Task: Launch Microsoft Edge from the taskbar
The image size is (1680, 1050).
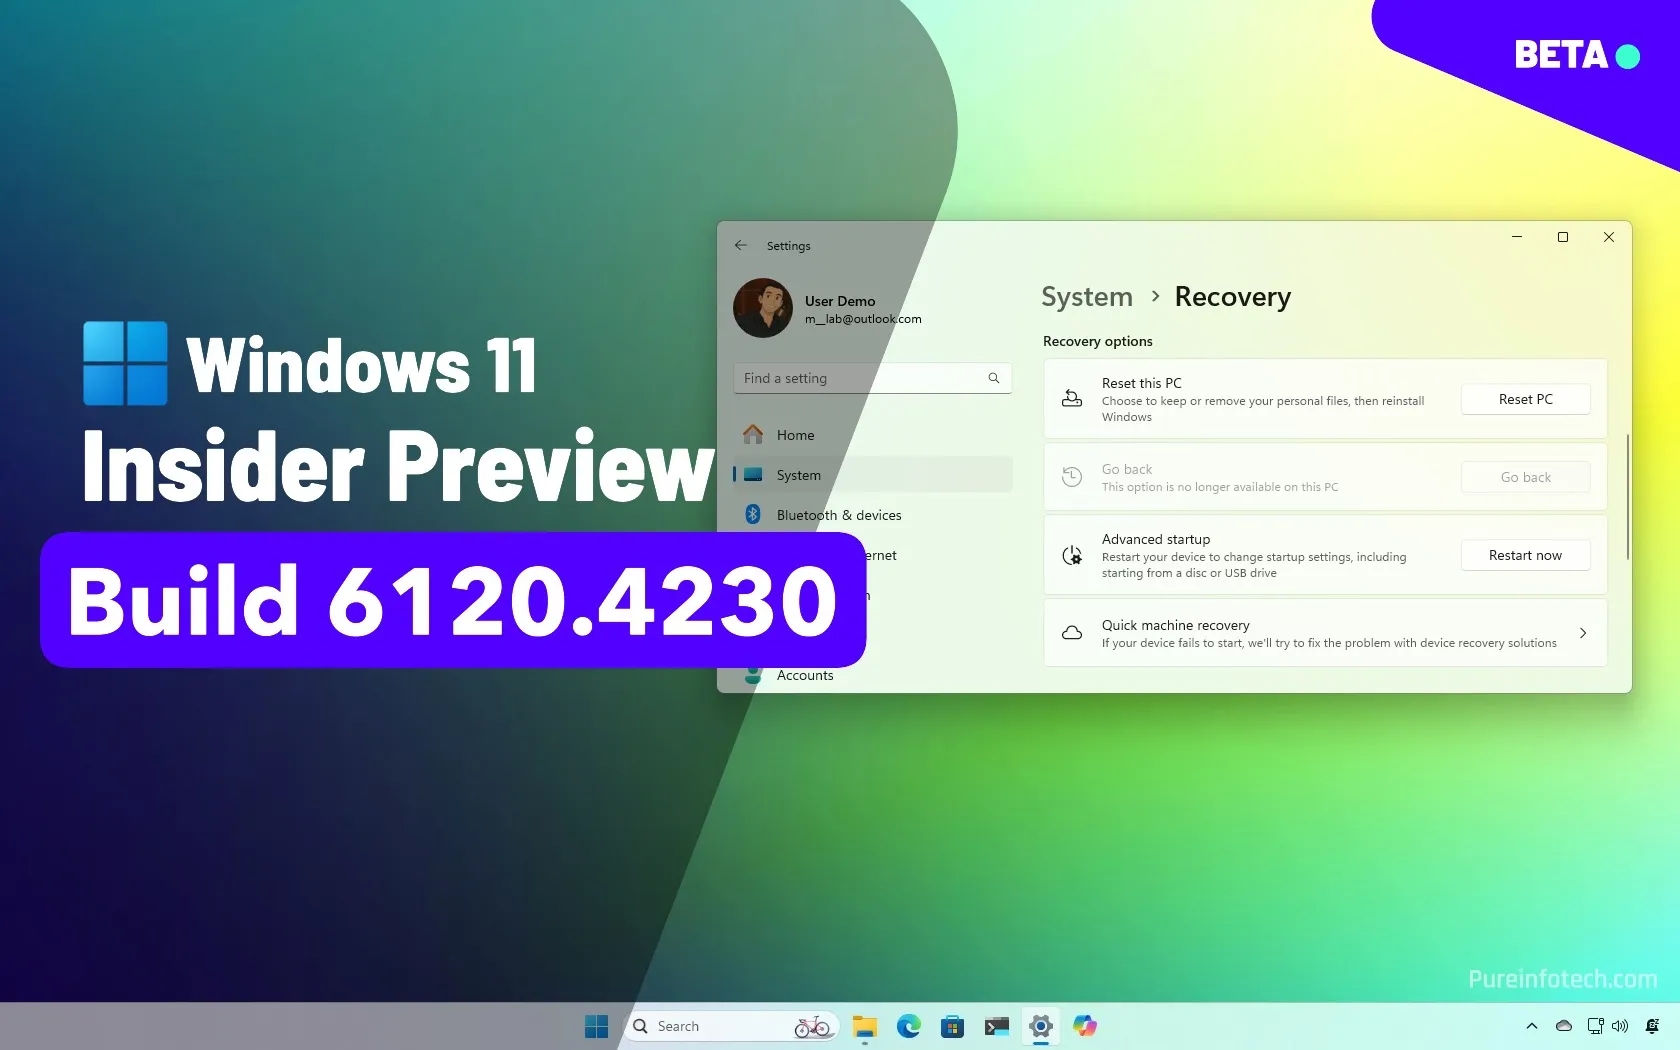Action: 909,1026
